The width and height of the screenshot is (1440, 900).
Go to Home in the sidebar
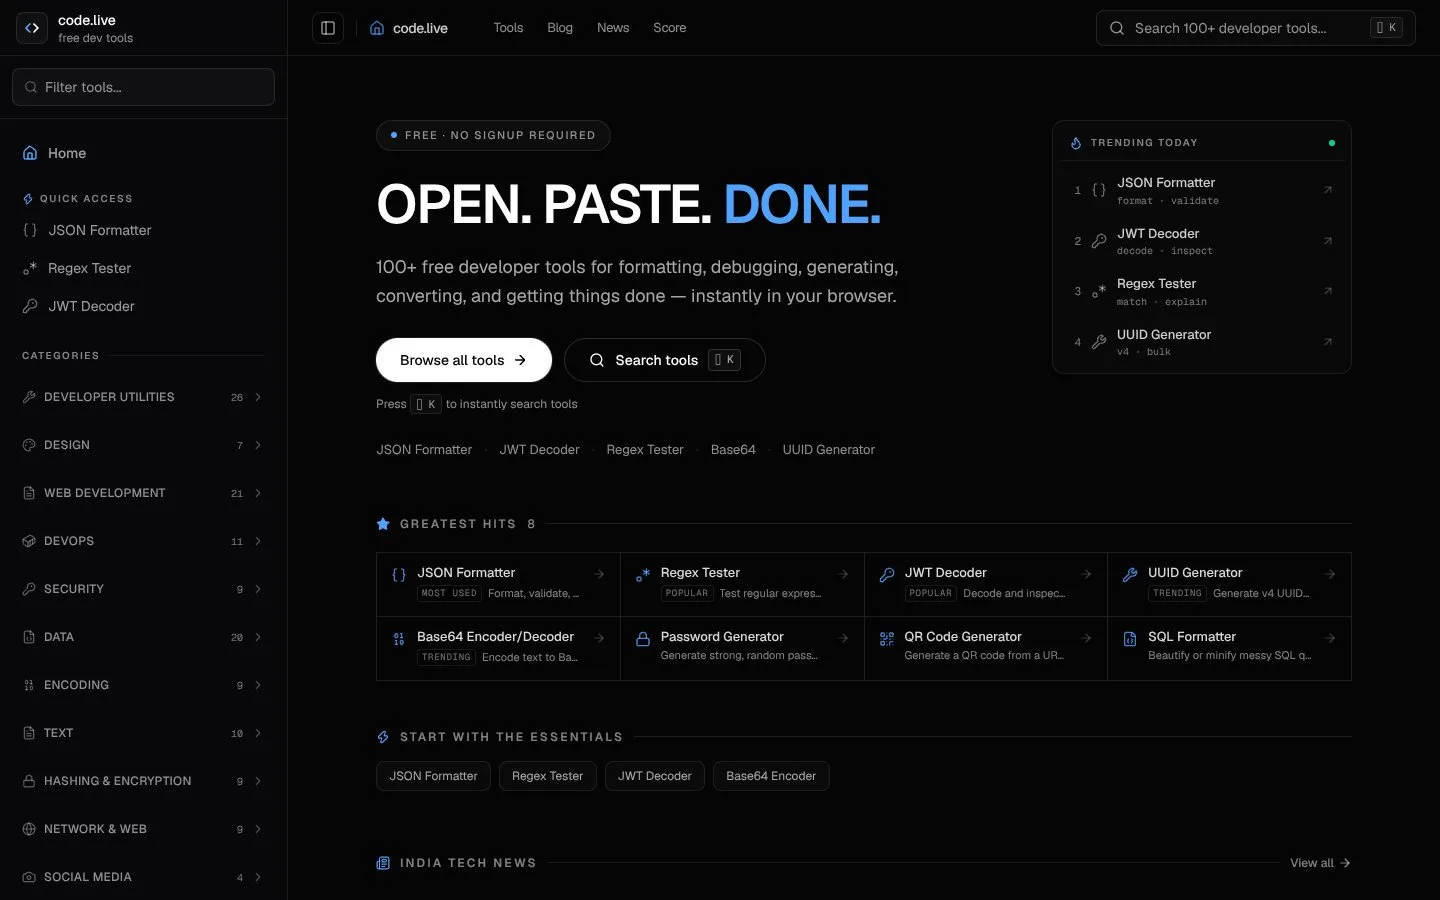143,153
